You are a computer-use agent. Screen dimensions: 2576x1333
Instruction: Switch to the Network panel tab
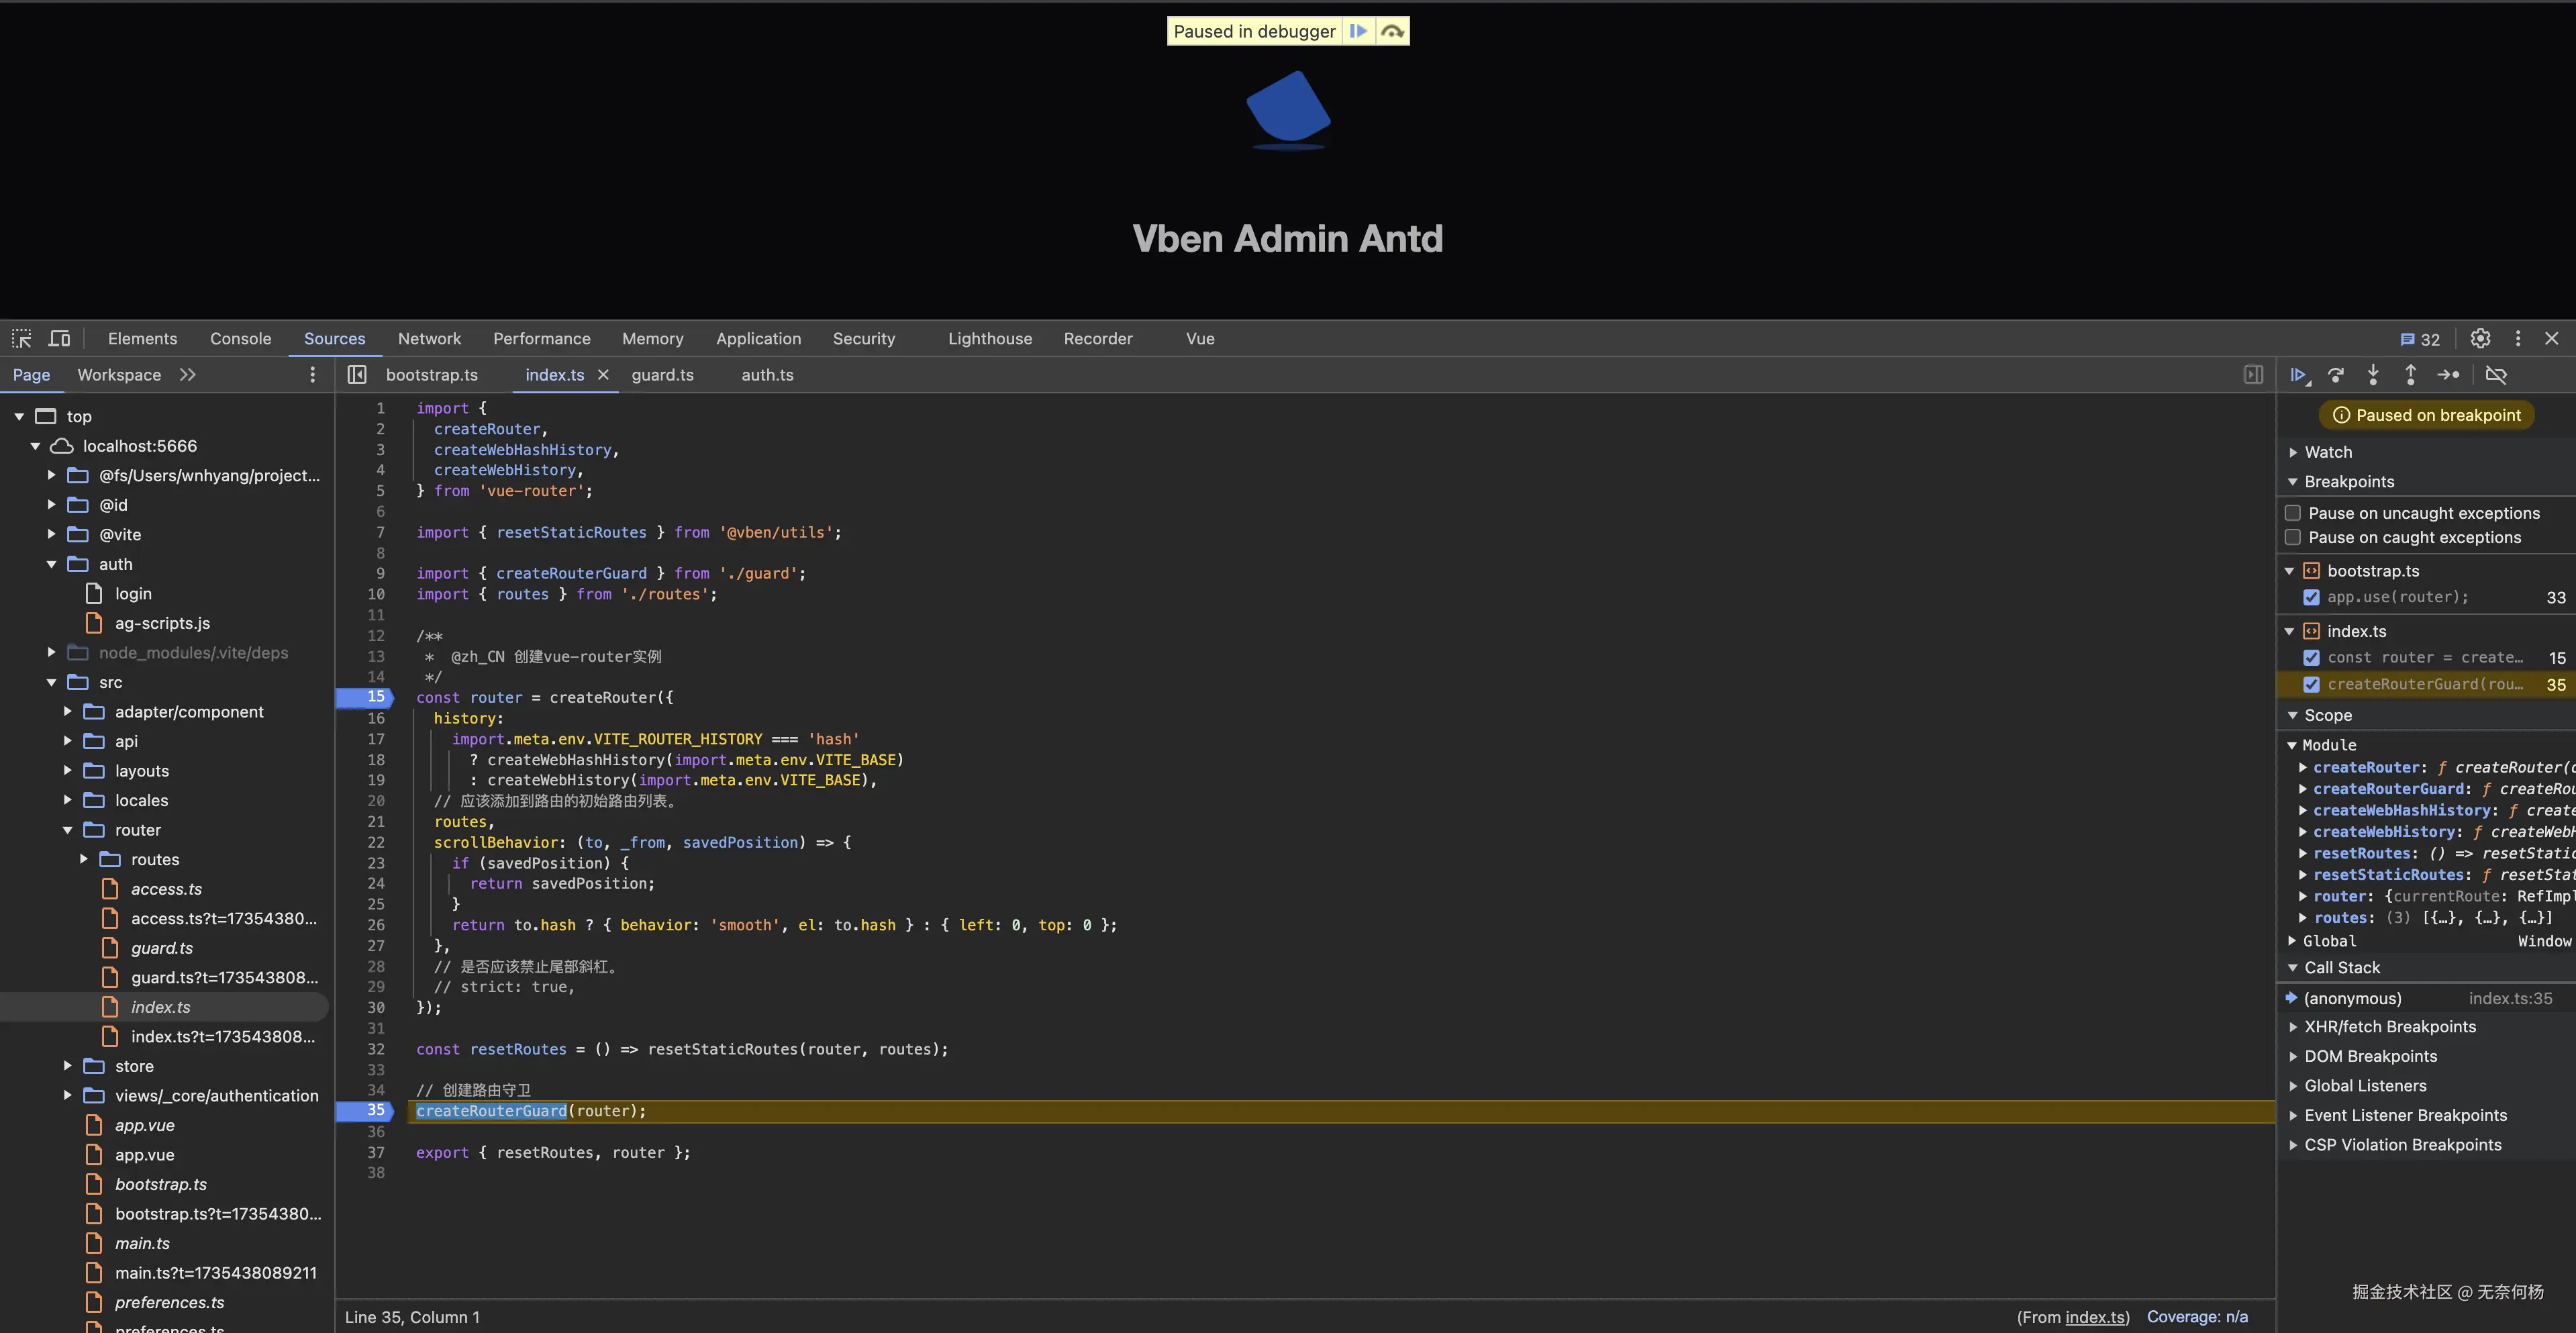coord(429,339)
